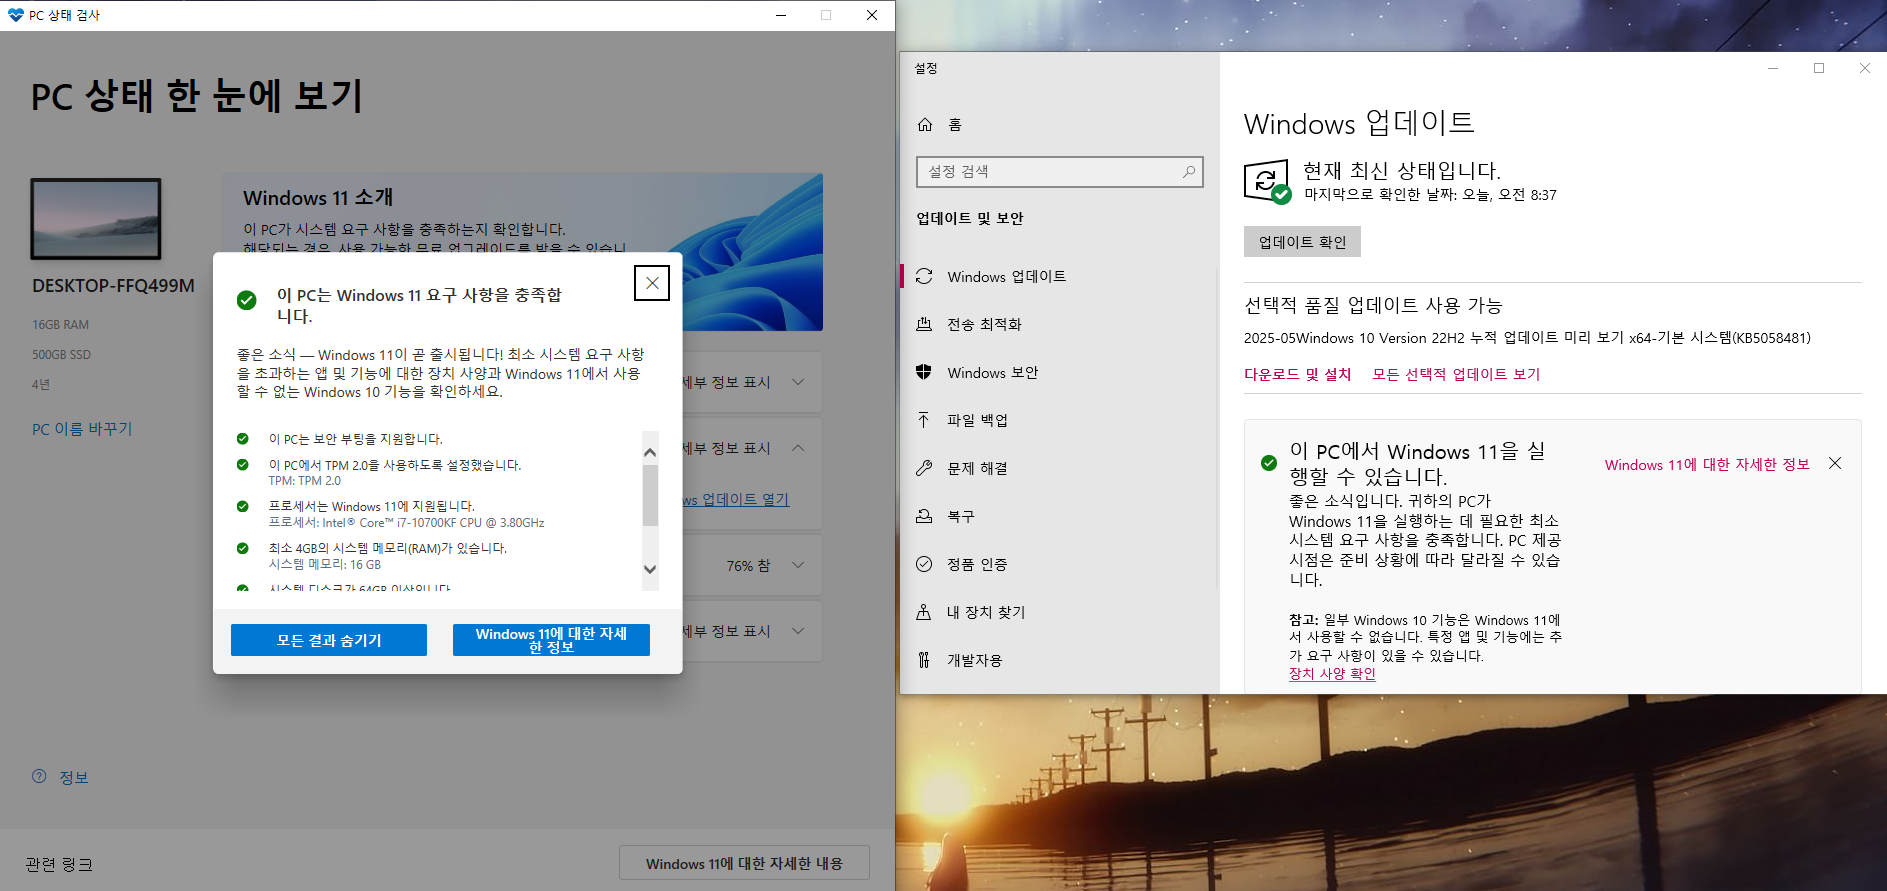Click the 선택적 품질 업데이트 사용 가능 heading
The image size is (1887, 891).
tap(1373, 305)
